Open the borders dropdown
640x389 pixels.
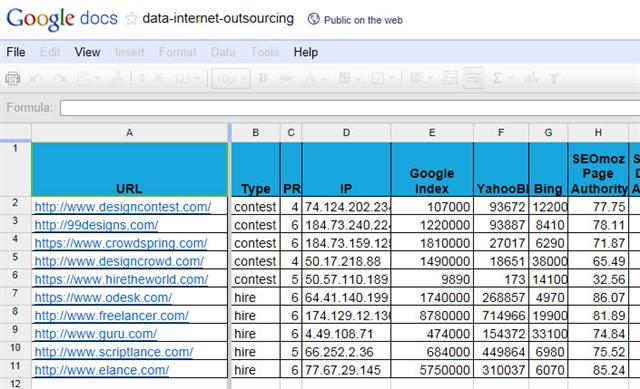click(382, 78)
